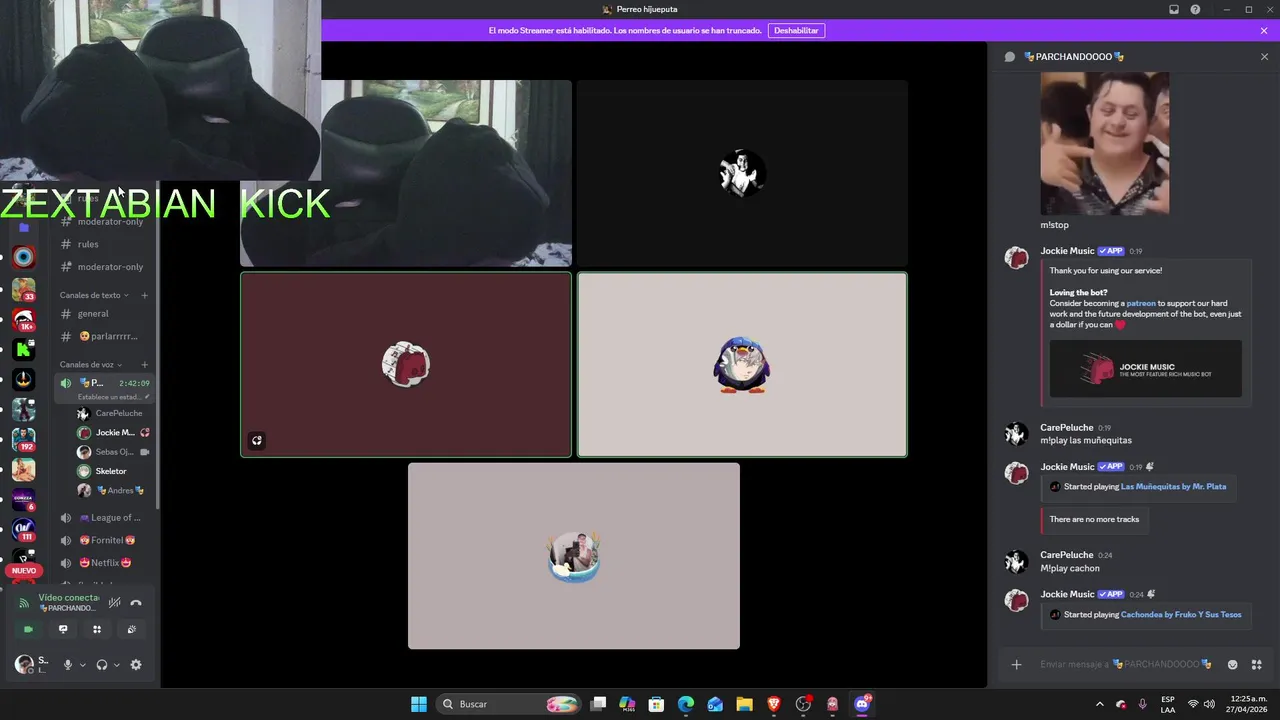Open the parlarrrrr text channel

104,337
